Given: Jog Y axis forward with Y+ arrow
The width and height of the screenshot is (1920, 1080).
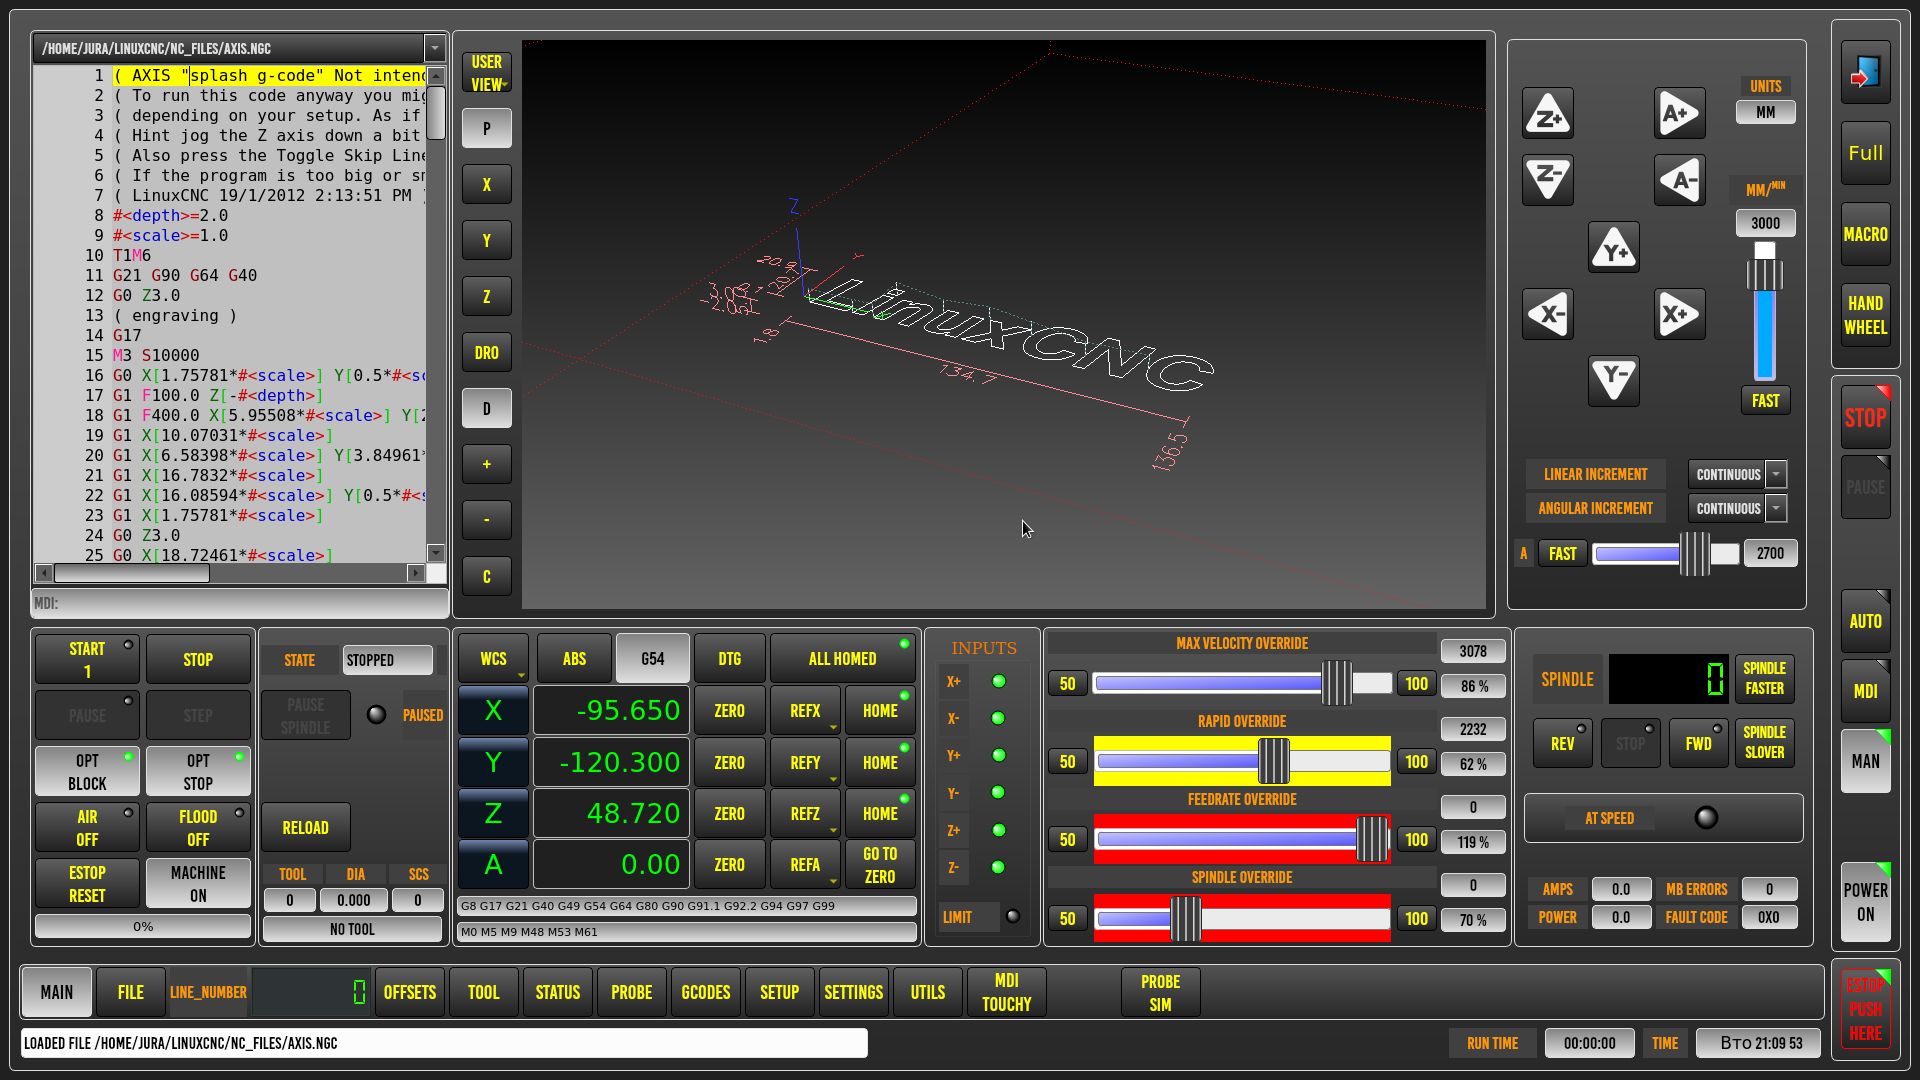Looking at the screenshot, I should 1613,247.
